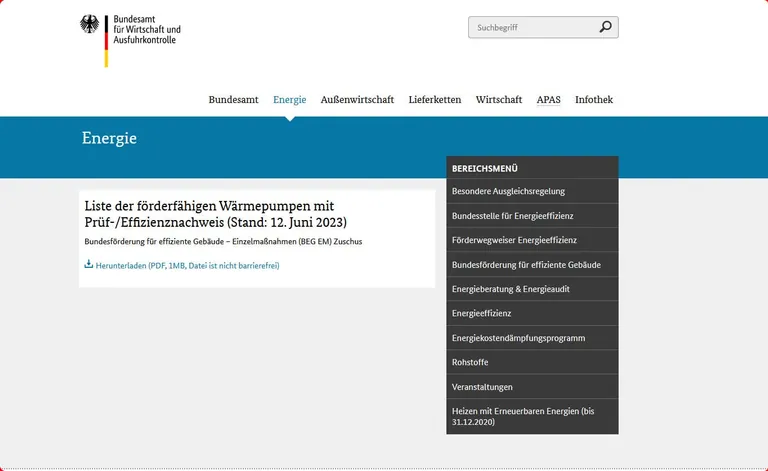
Task: Open the Rohstoffe sidebar link
Action: 470,362
